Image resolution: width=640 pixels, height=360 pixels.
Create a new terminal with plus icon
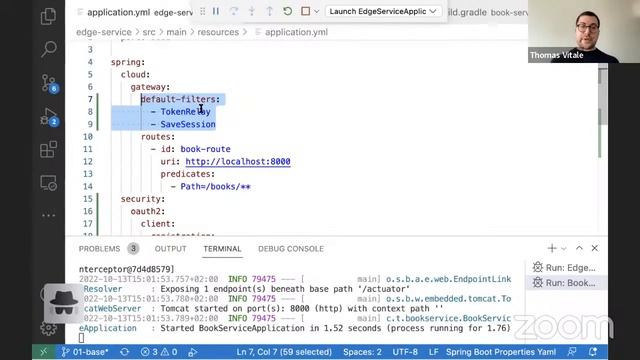(552, 248)
